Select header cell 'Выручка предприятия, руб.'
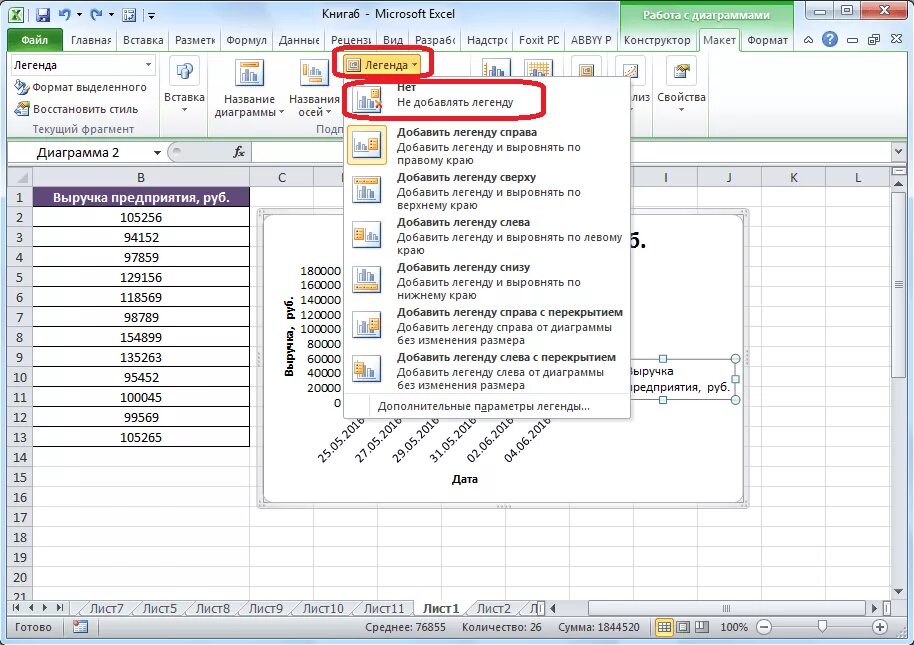The height and width of the screenshot is (645, 914). tap(141, 197)
